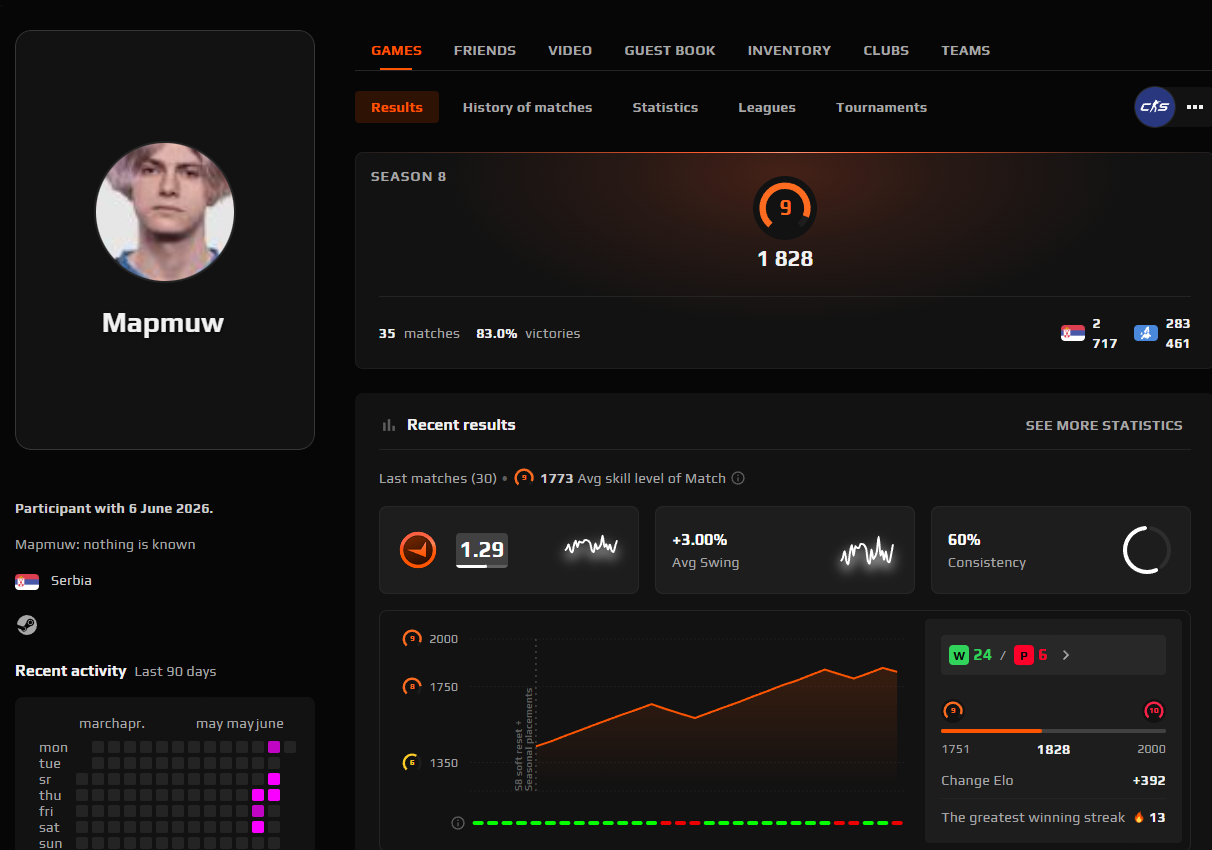
Task: Switch to the CLUBS tab
Action: [886, 50]
